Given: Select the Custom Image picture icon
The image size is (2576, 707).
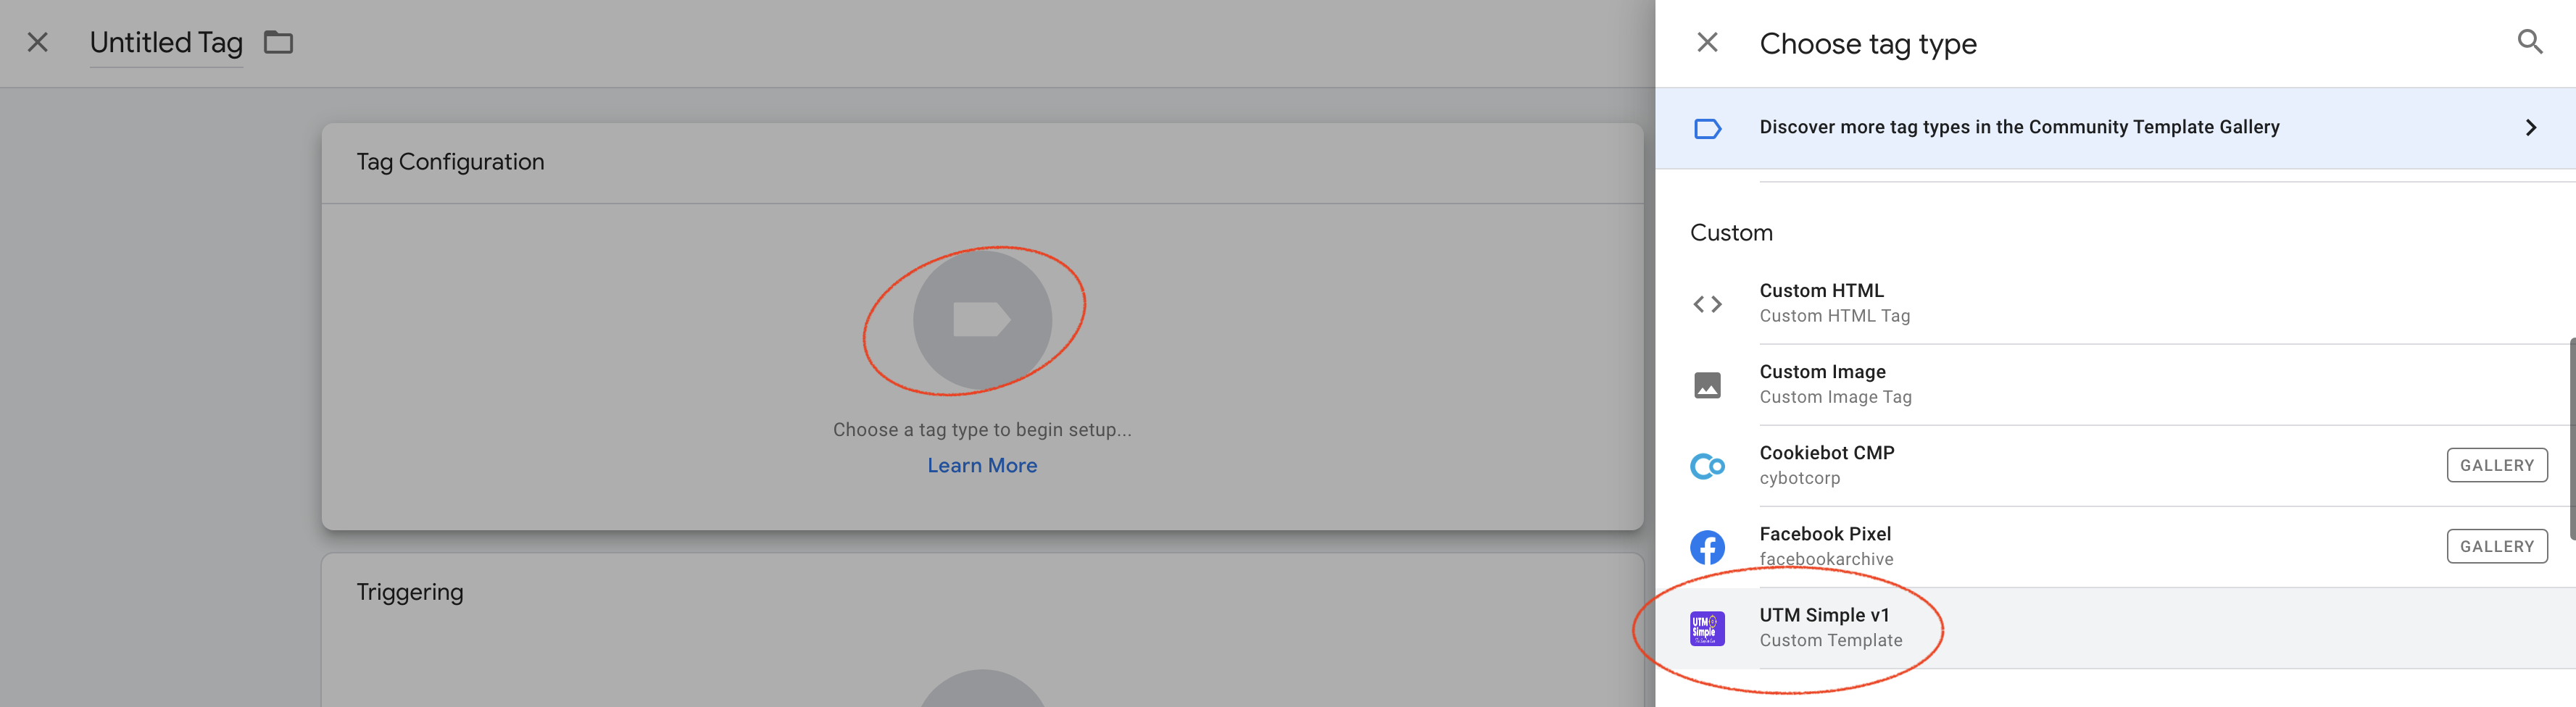Looking at the screenshot, I should (x=1707, y=385).
